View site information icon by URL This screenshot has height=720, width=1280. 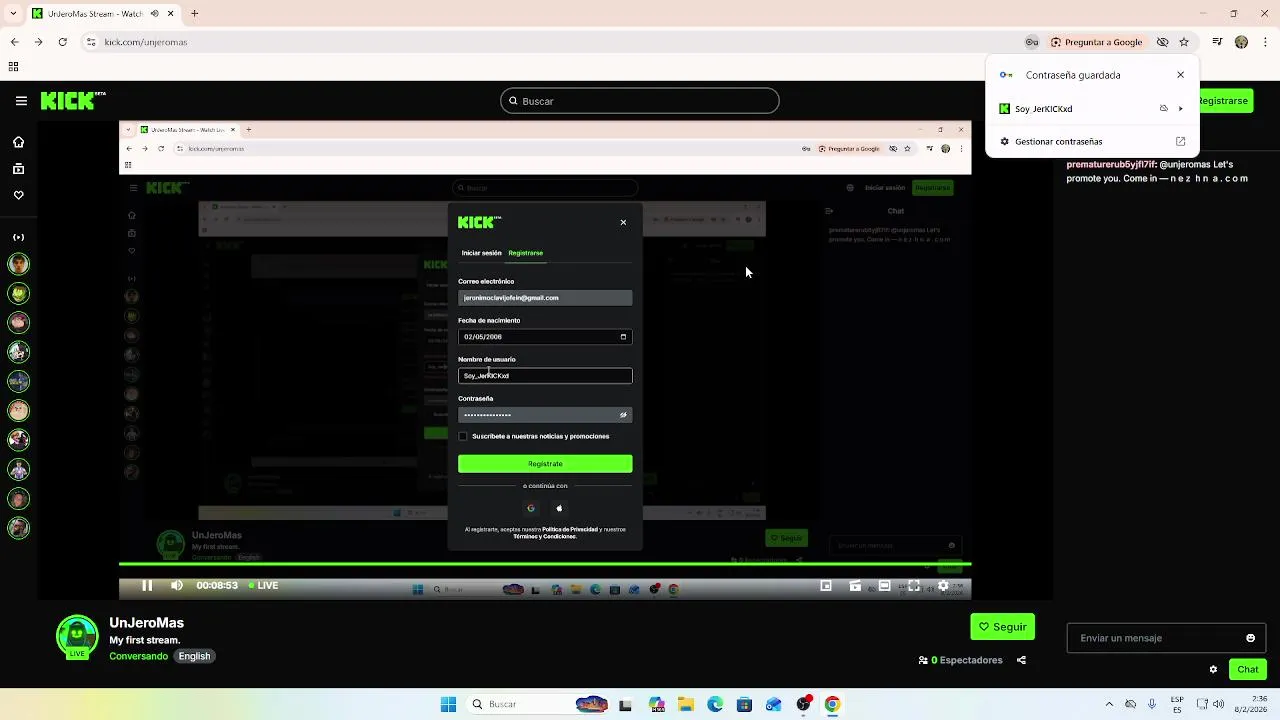91,42
